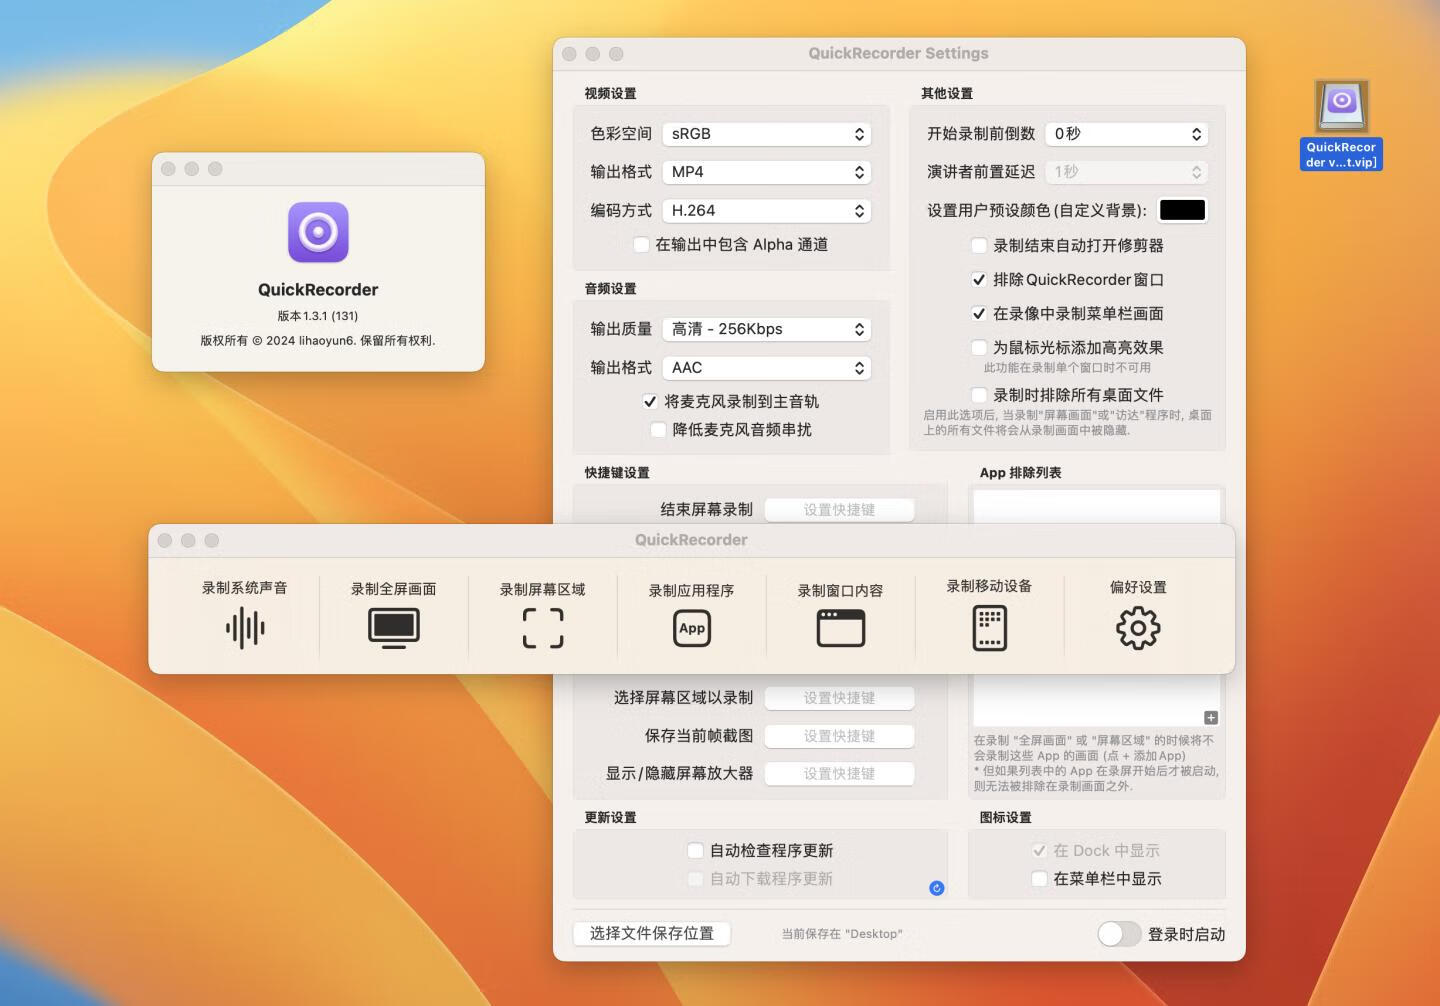Enable mouse cursor highlight effect checkbox
This screenshot has width=1440, height=1006.
[979, 348]
